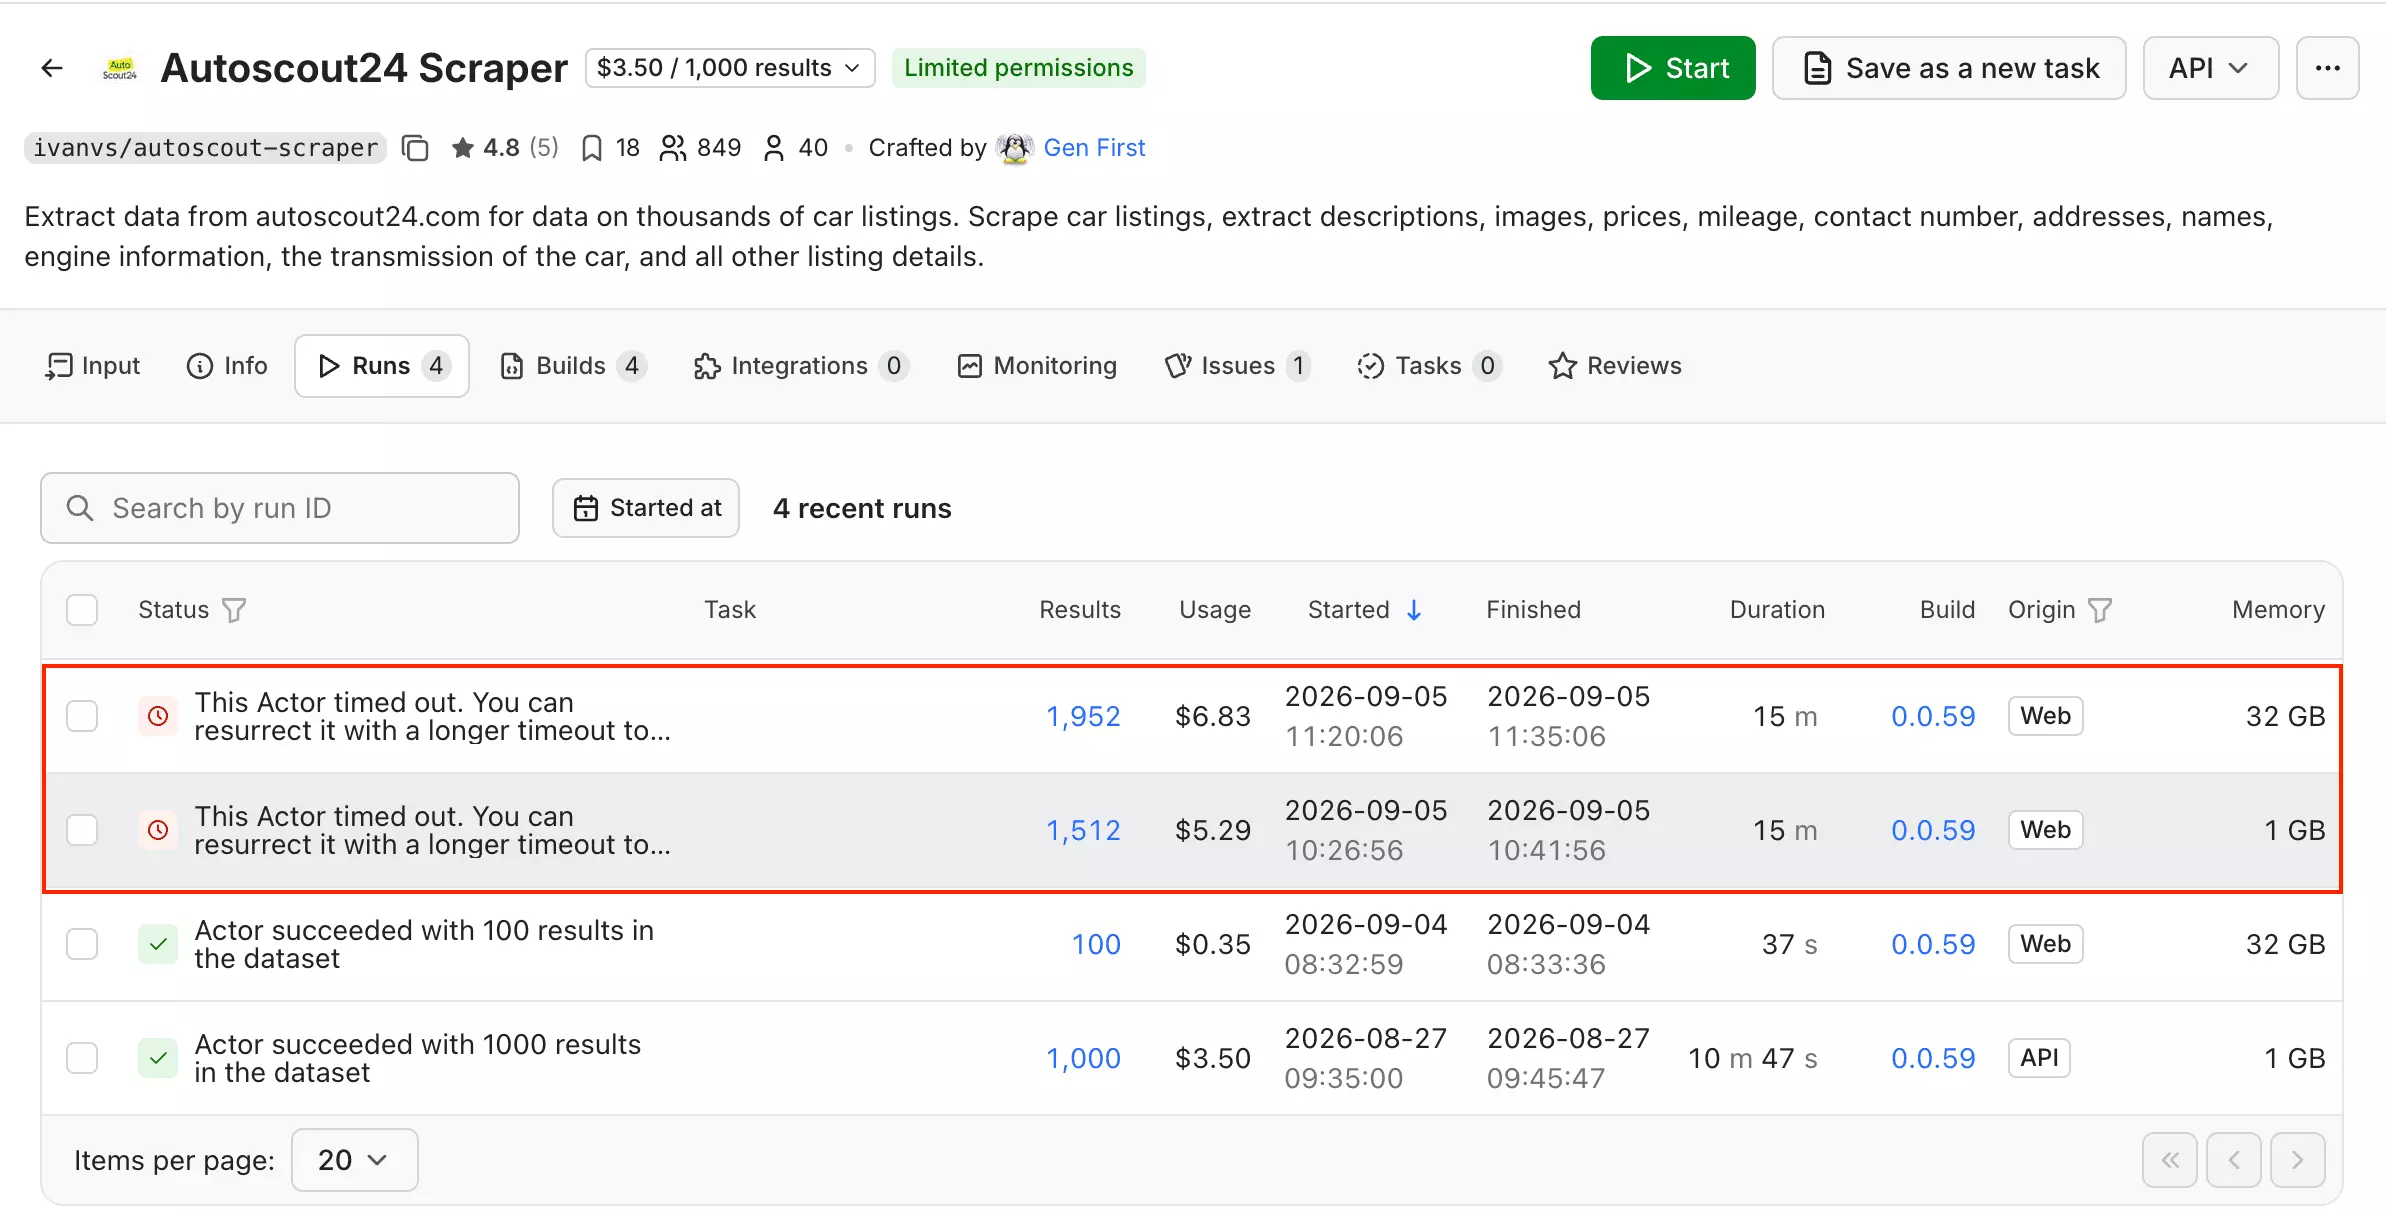Copy the actor name ivanvs/autoscout-scraper
Viewport: 2386px width, 1210px height.
click(x=415, y=148)
